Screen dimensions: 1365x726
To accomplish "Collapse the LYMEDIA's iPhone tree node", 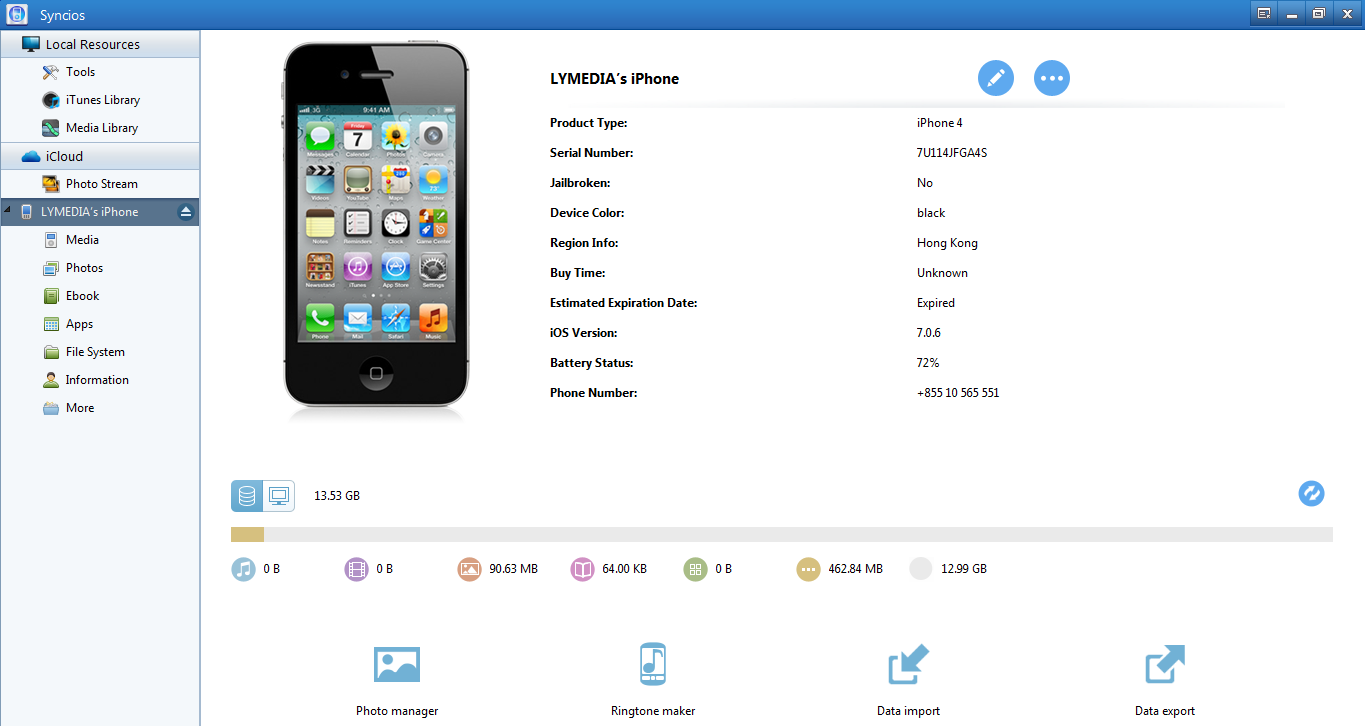I will click(x=8, y=212).
